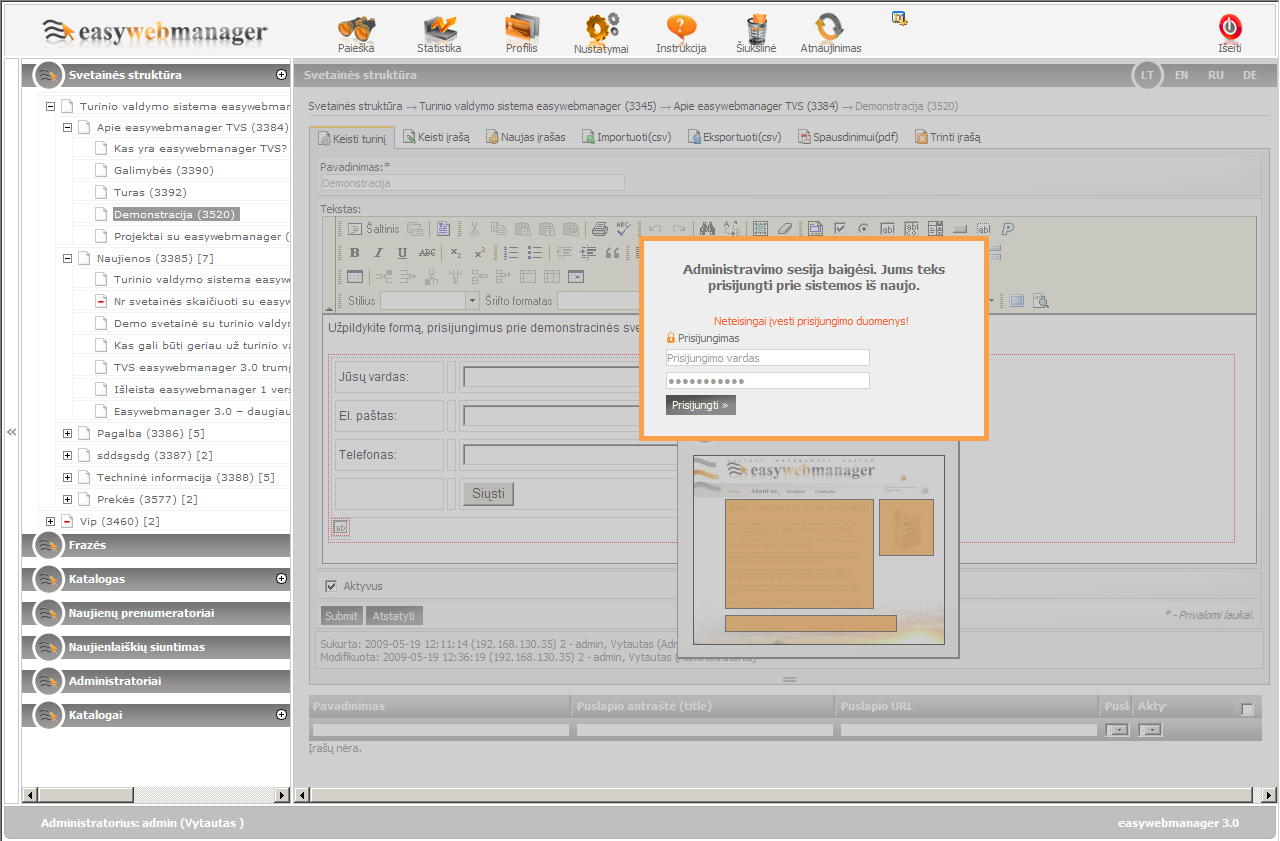Click the Undo arrow icon
The image size is (1280, 841).
(x=655, y=228)
